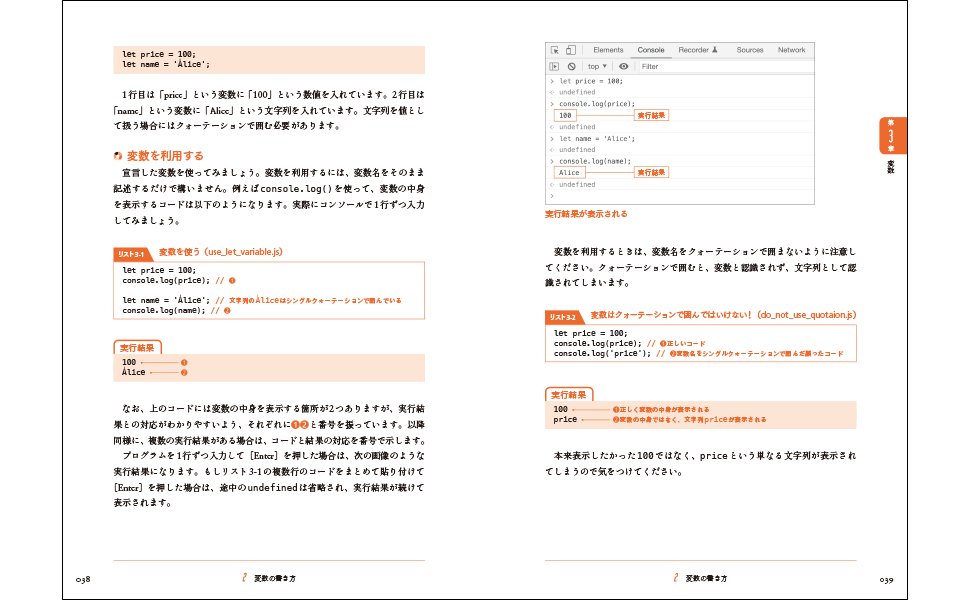Switch to the Elements tab
Screen dimensions: 970x600
[x=608, y=50]
